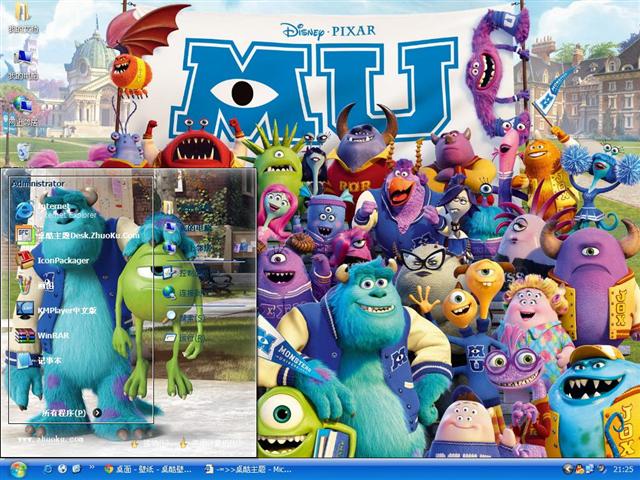Click the network monitor tray icon
Screen dimensions: 640x480
click(x=590, y=469)
